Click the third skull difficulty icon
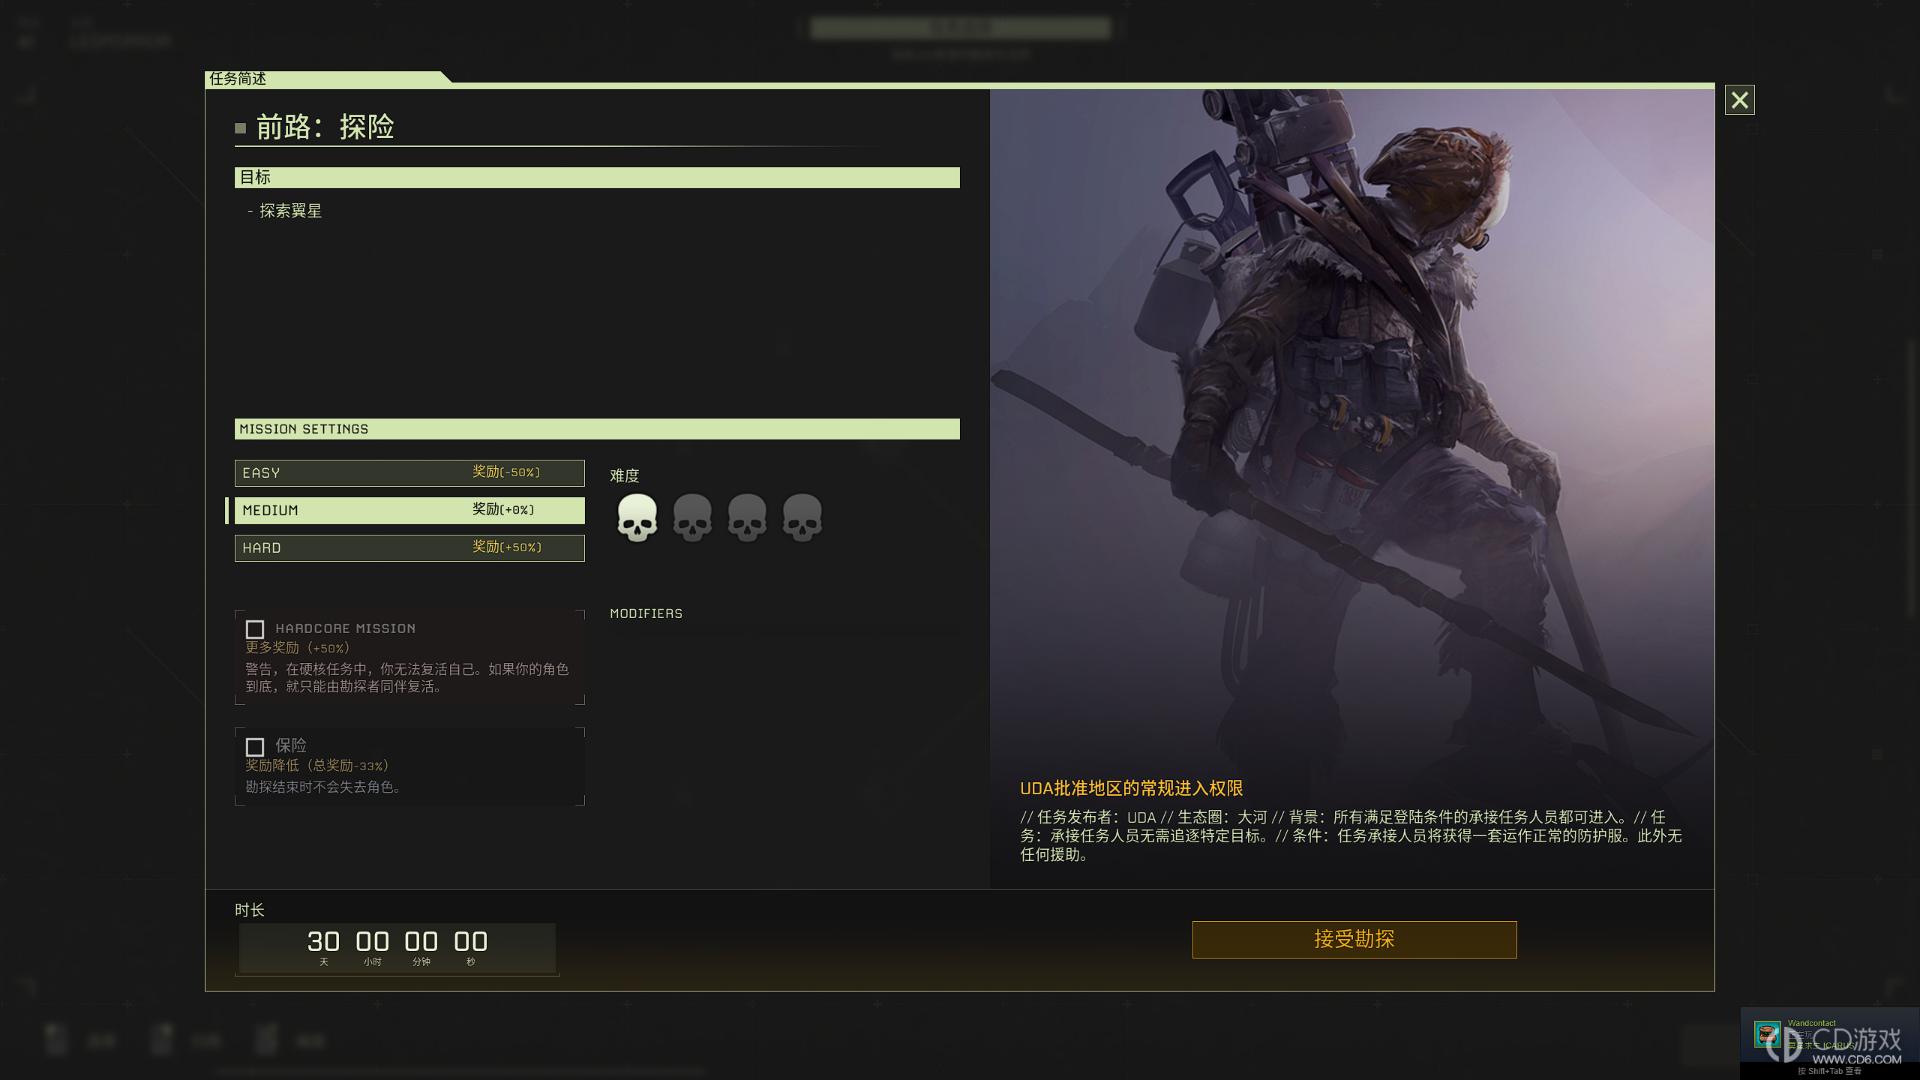Viewport: 1920px width, 1080px height. click(747, 517)
